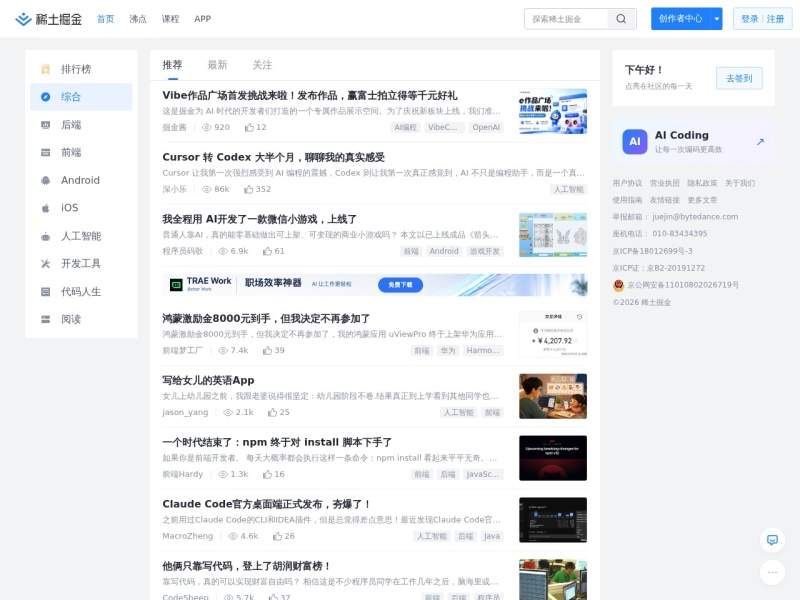Switch to the 最新 feed tab

(x=217, y=65)
